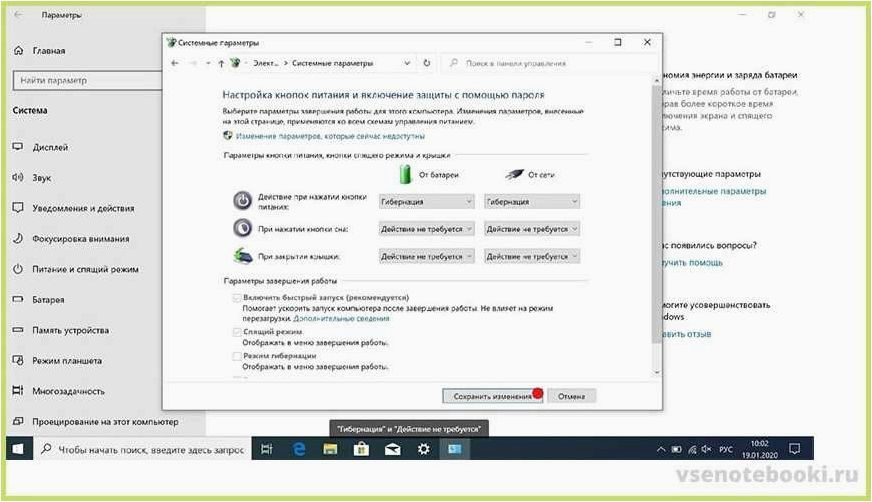The width and height of the screenshot is (872, 502).
Task: Click the power button icon in settings row
Action: coord(242,201)
